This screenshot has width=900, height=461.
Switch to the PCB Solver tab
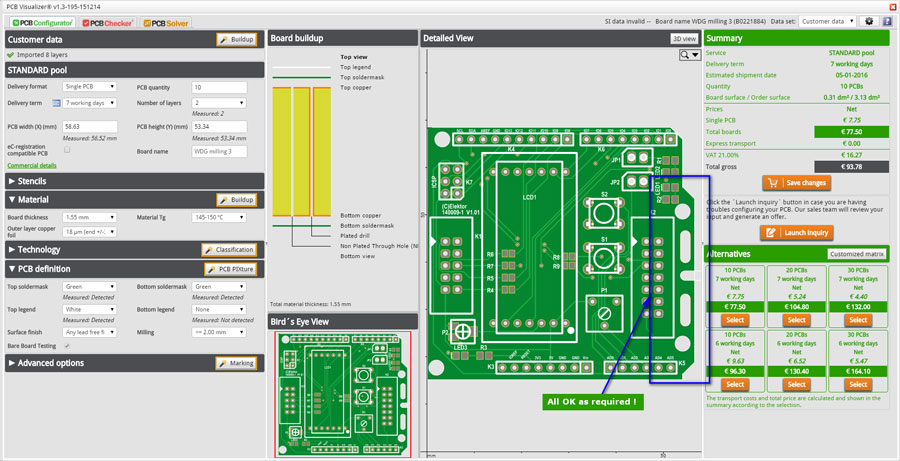click(166, 23)
